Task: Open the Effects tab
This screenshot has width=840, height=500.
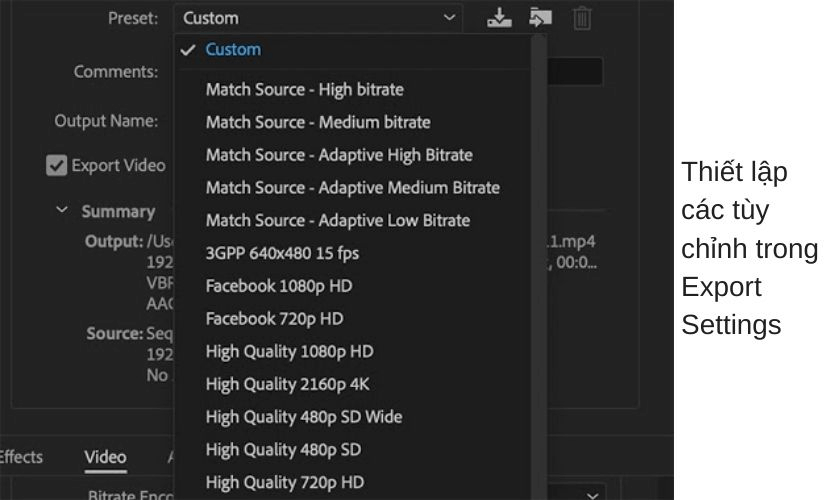Action: point(20,458)
